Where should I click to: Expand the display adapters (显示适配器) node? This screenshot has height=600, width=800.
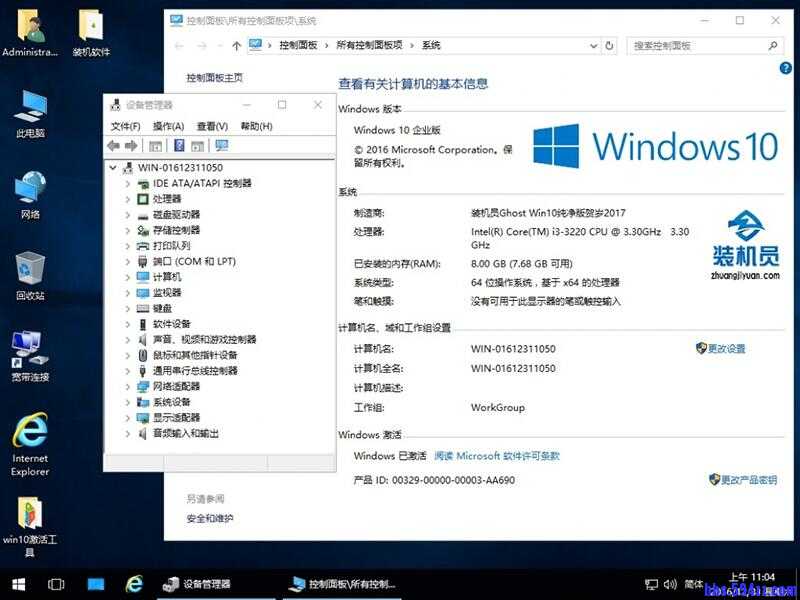(128, 418)
